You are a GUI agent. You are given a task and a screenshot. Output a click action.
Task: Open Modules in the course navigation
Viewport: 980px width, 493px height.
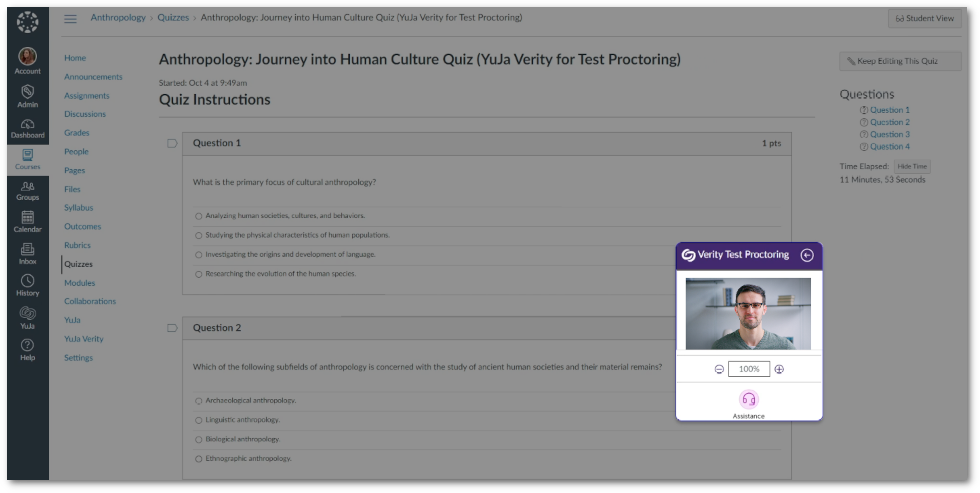point(79,283)
